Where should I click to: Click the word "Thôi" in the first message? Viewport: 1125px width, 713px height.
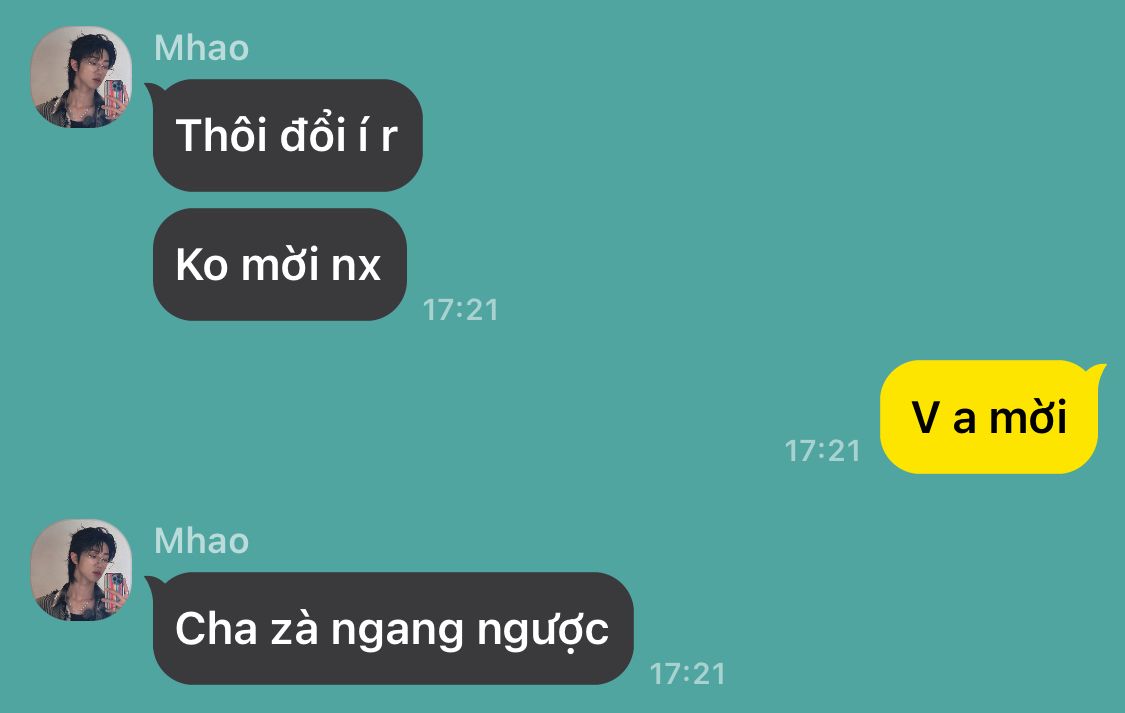tap(222, 135)
